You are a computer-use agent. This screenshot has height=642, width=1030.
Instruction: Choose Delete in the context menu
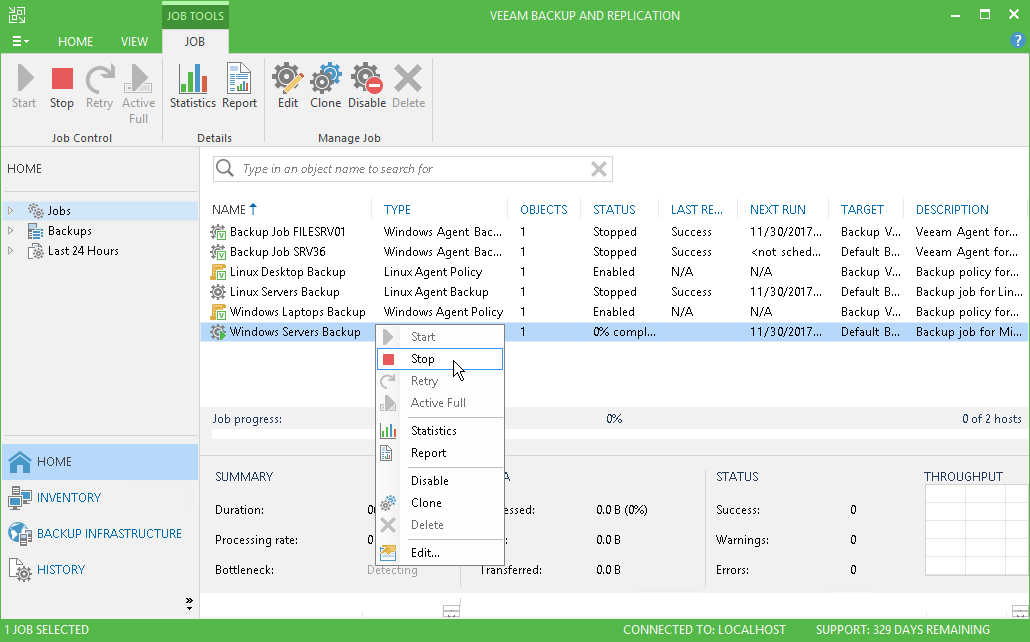tap(440, 525)
